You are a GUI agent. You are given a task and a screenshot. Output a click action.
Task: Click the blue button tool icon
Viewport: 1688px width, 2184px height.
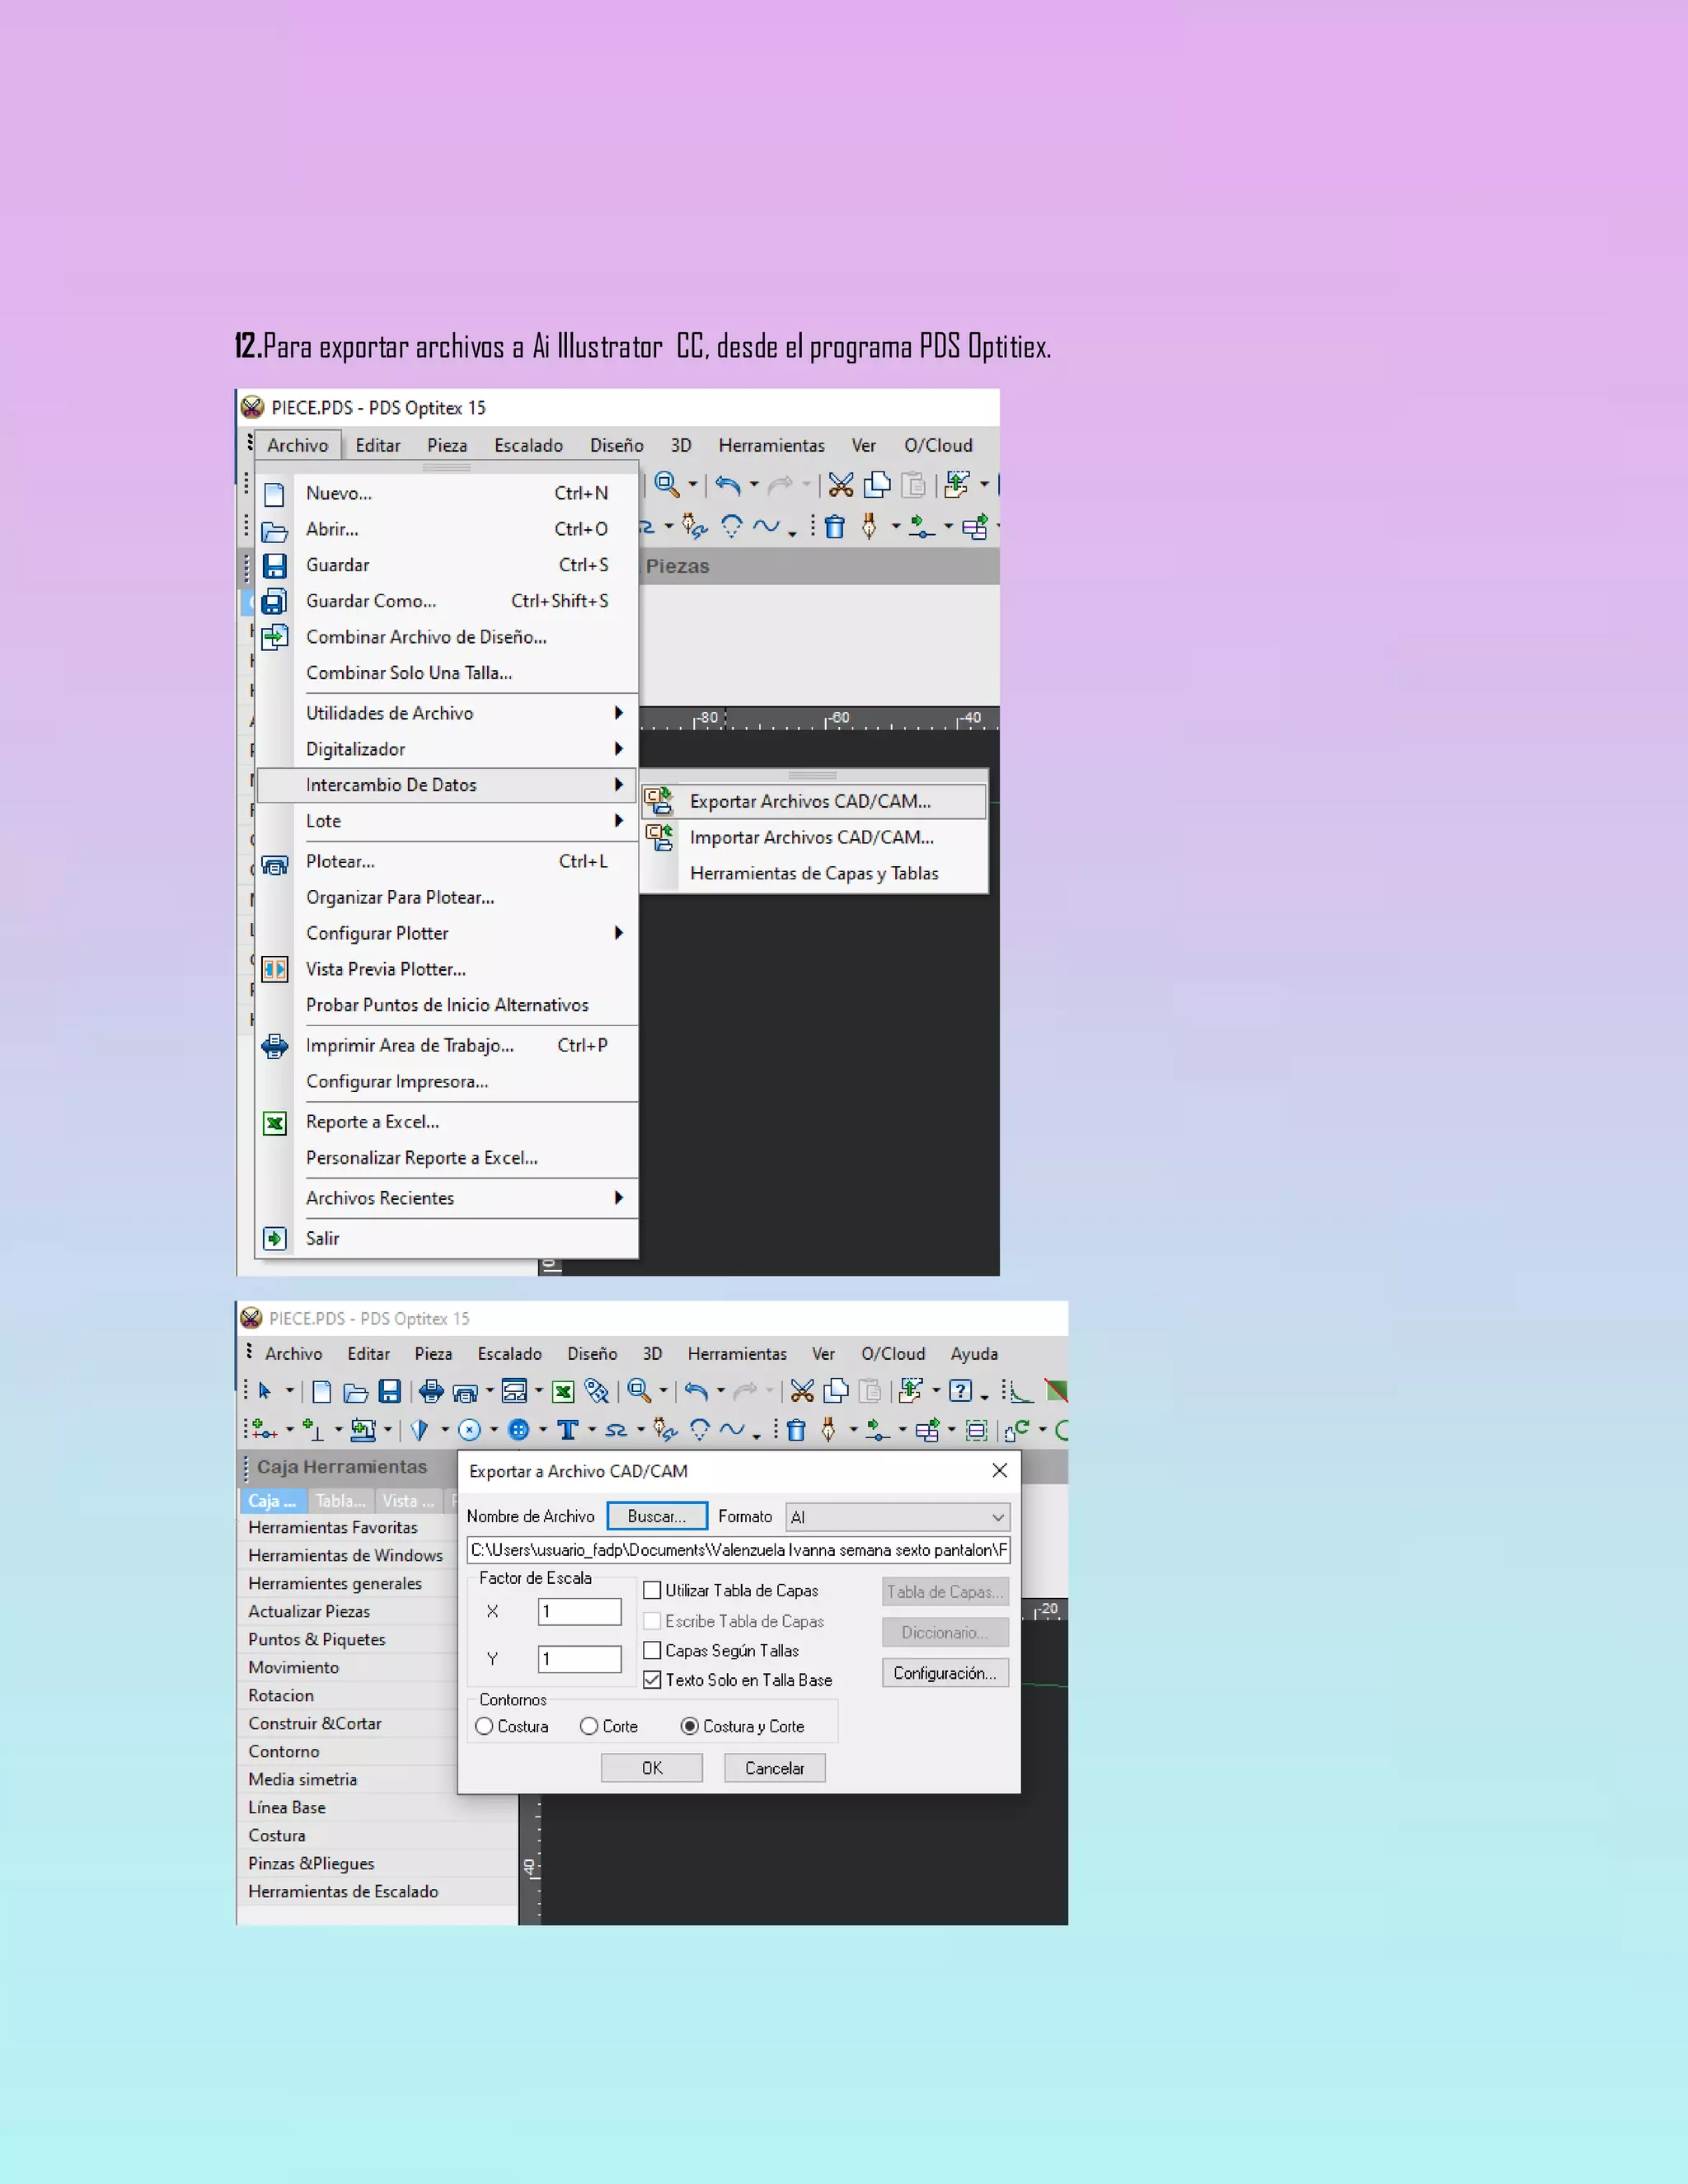coord(518,1430)
